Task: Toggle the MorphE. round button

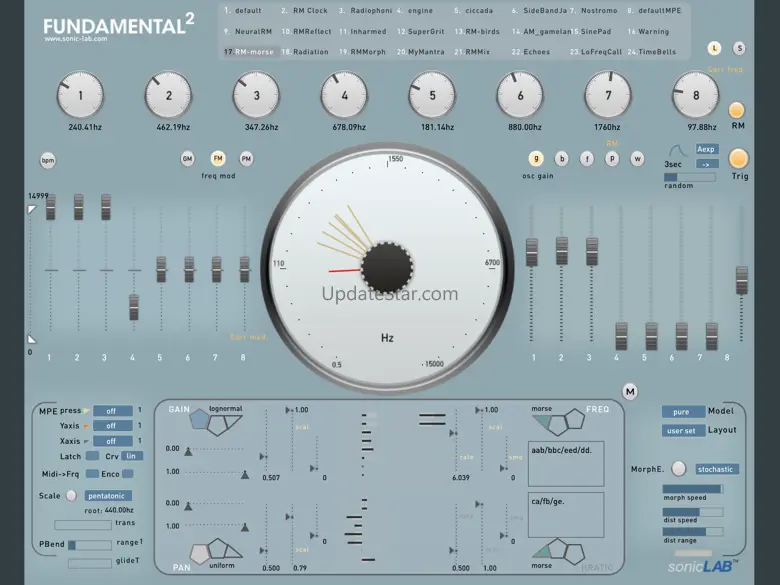Action: pos(679,469)
